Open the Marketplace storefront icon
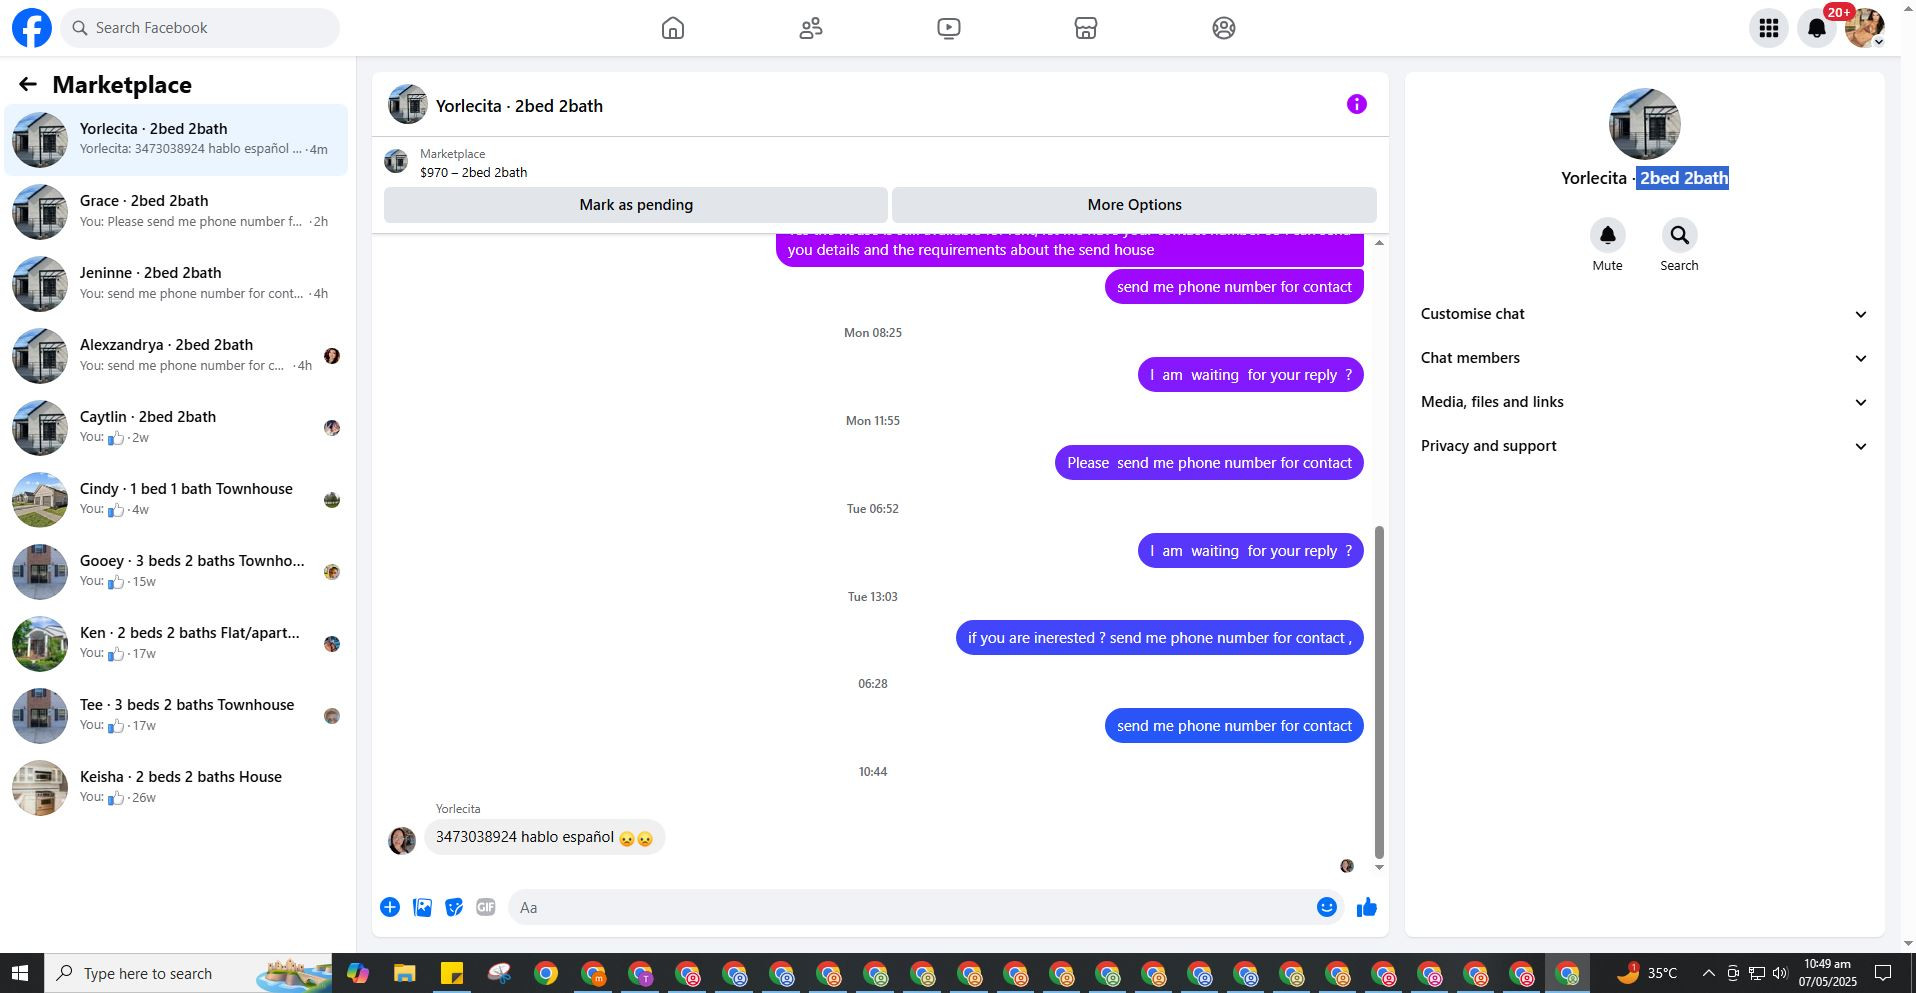 [x=1086, y=28]
